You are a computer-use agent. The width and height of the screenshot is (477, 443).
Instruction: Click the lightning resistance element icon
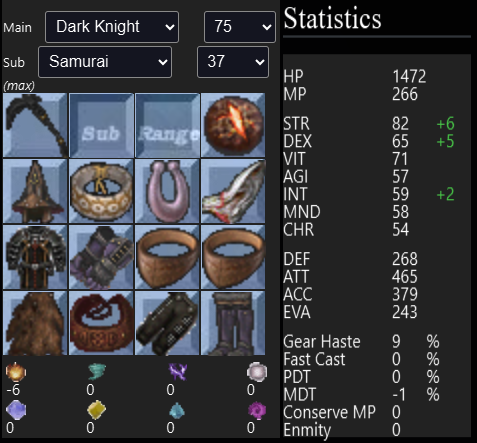click(x=177, y=372)
